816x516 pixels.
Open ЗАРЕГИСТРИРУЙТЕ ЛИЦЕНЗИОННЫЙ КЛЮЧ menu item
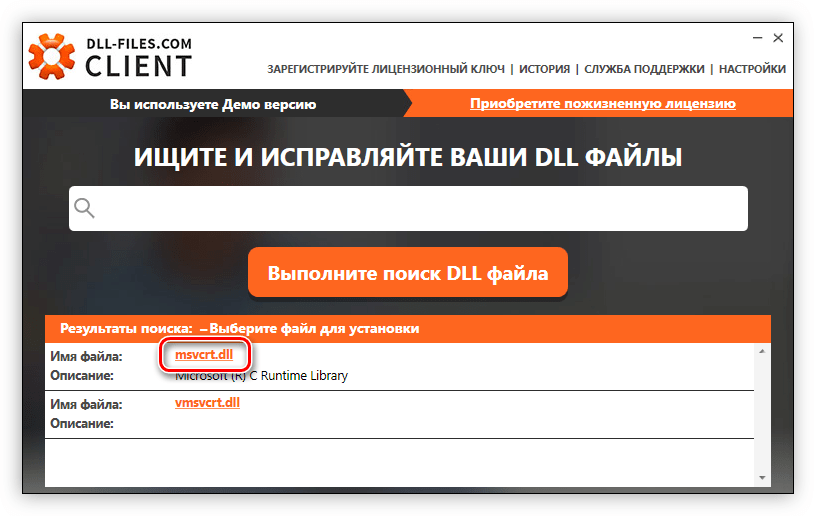point(385,69)
